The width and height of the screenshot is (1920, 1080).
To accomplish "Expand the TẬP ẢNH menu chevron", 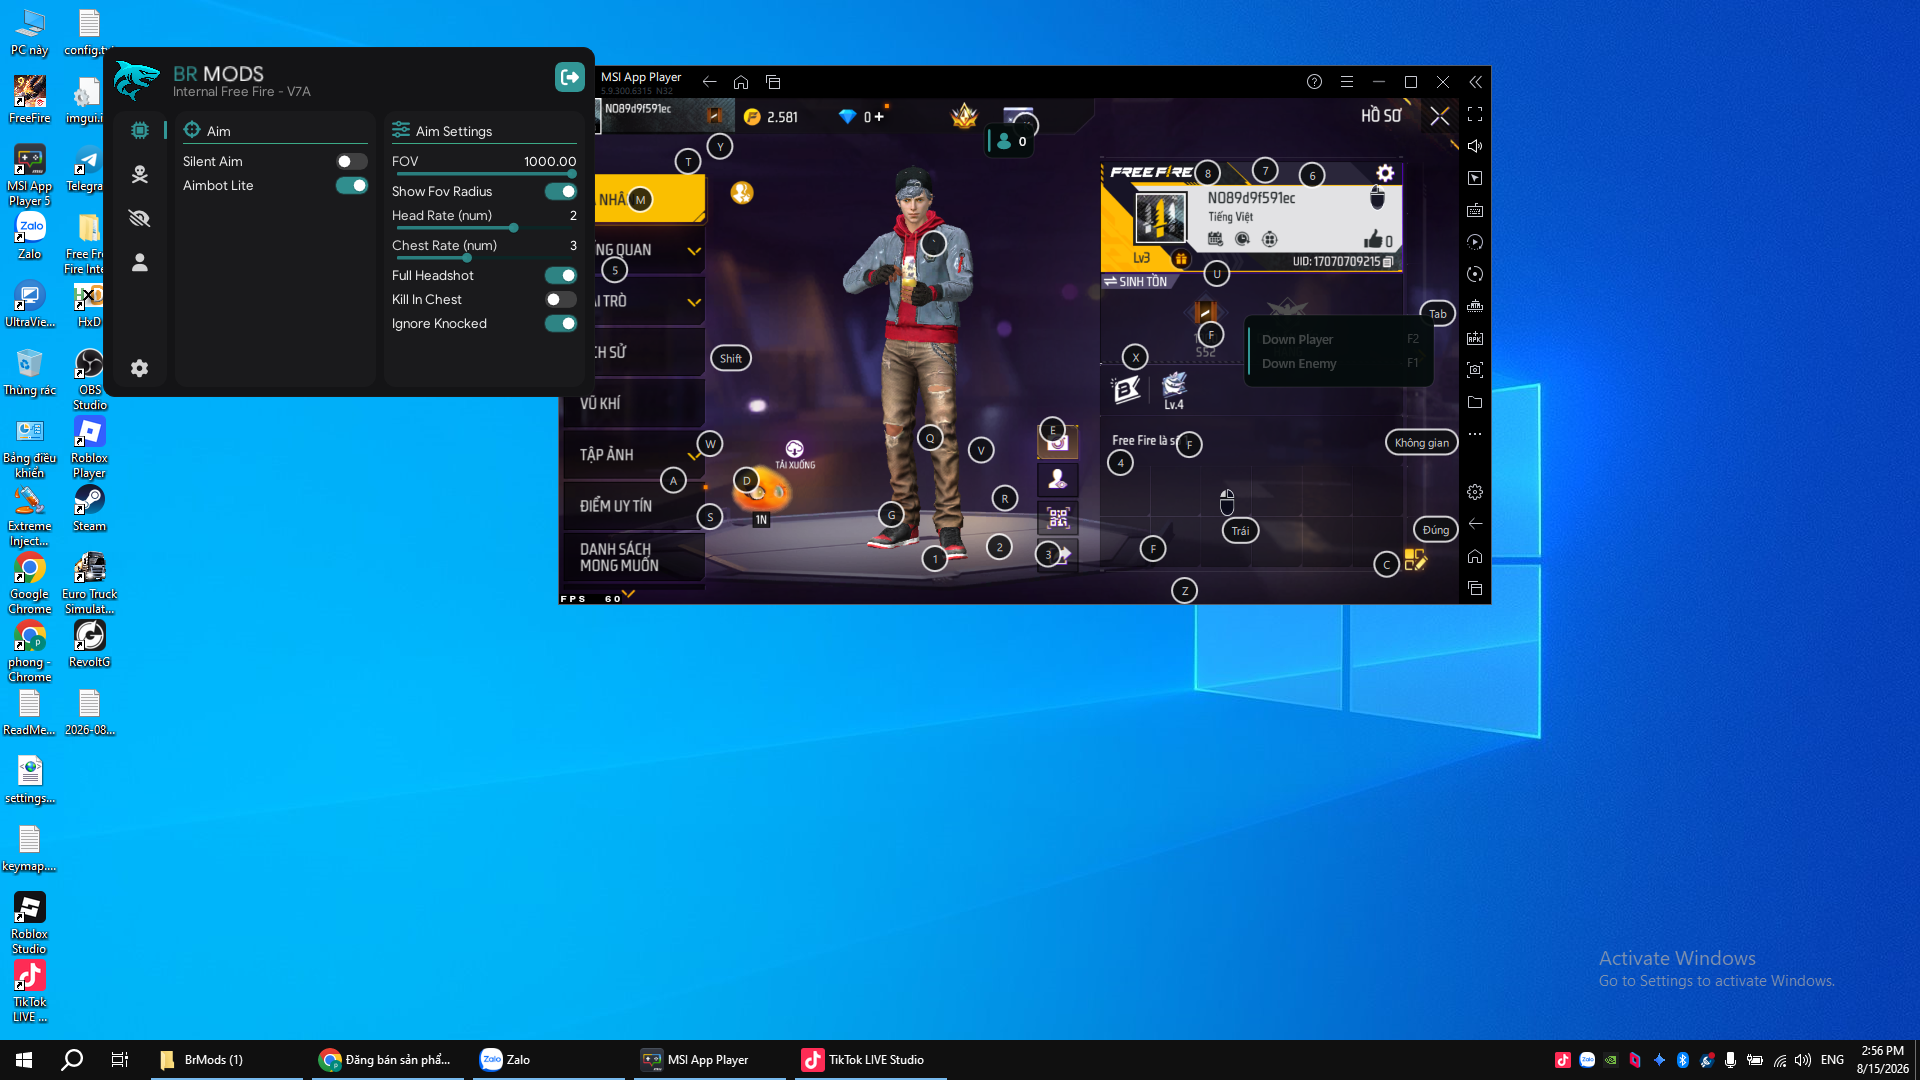I will click(693, 455).
